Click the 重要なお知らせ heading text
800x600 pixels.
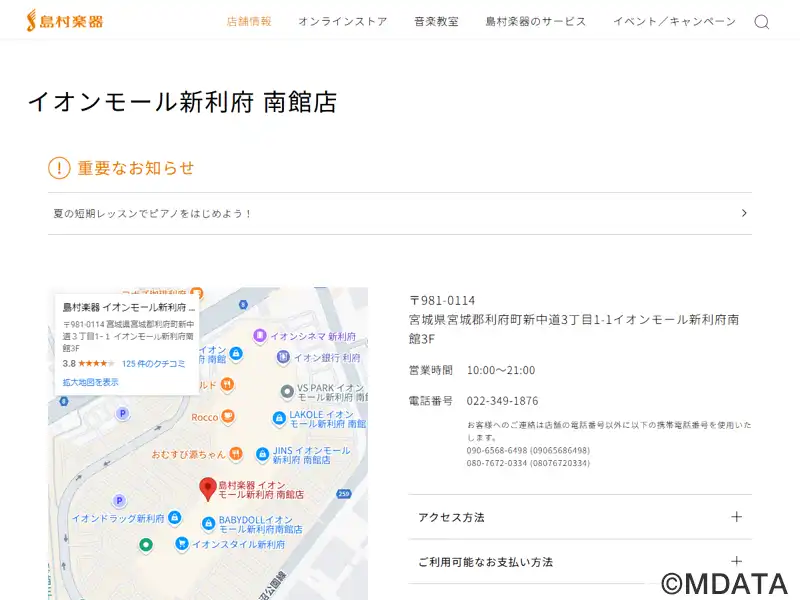pos(136,168)
